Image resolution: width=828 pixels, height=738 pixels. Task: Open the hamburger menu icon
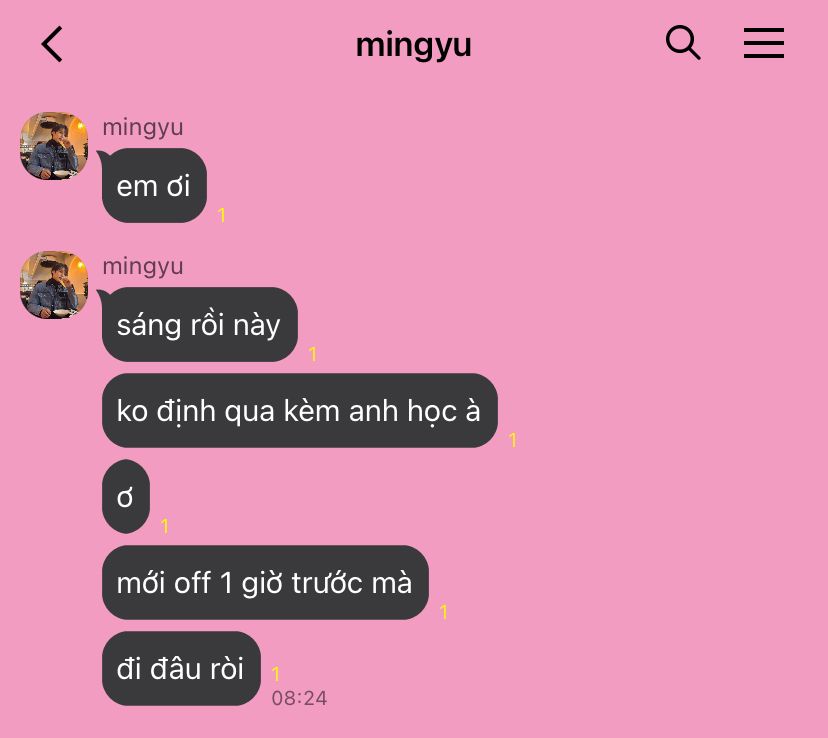[x=764, y=43]
